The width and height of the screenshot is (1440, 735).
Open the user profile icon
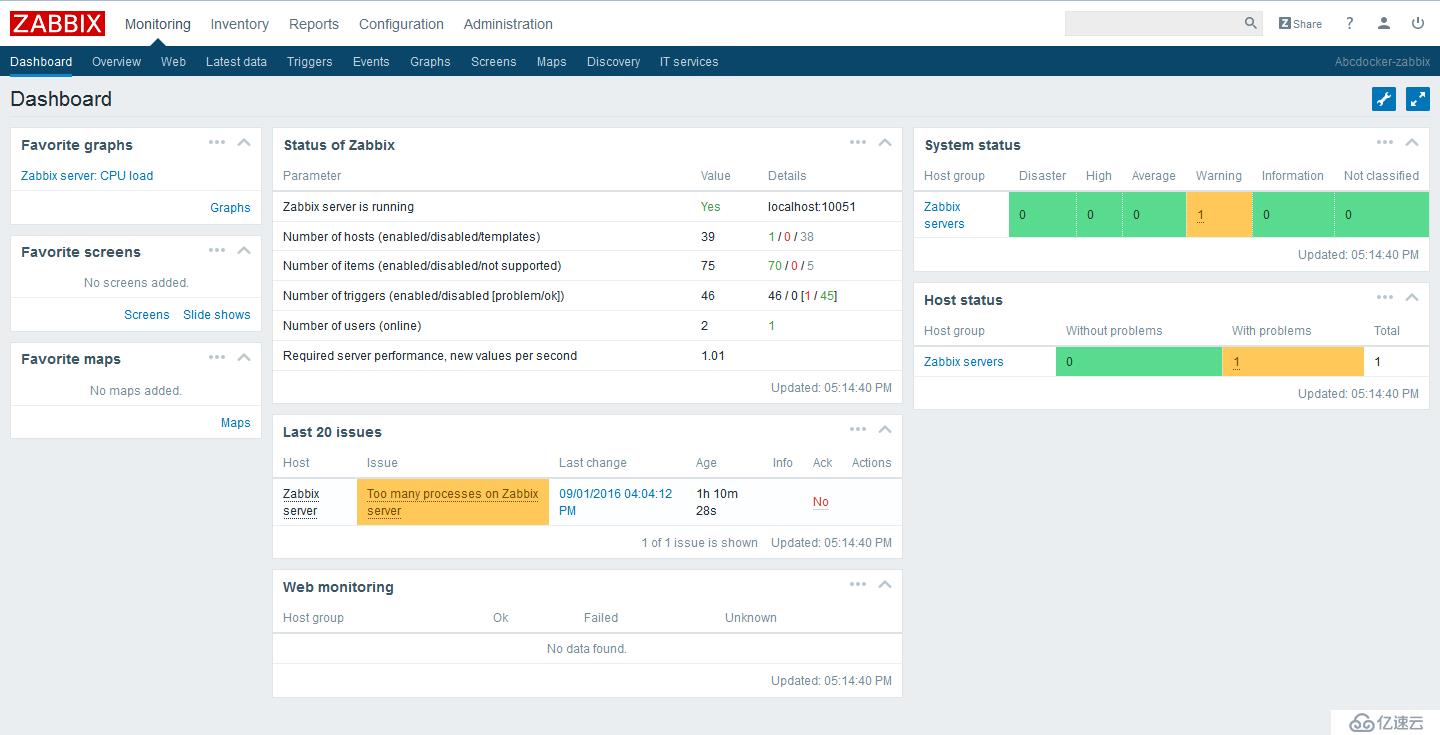(x=1384, y=23)
